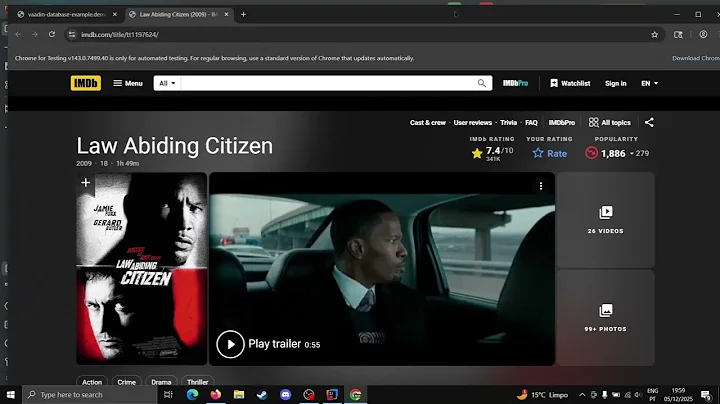Select the Action genre chip
The width and height of the screenshot is (720, 404).
(x=92, y=382)
